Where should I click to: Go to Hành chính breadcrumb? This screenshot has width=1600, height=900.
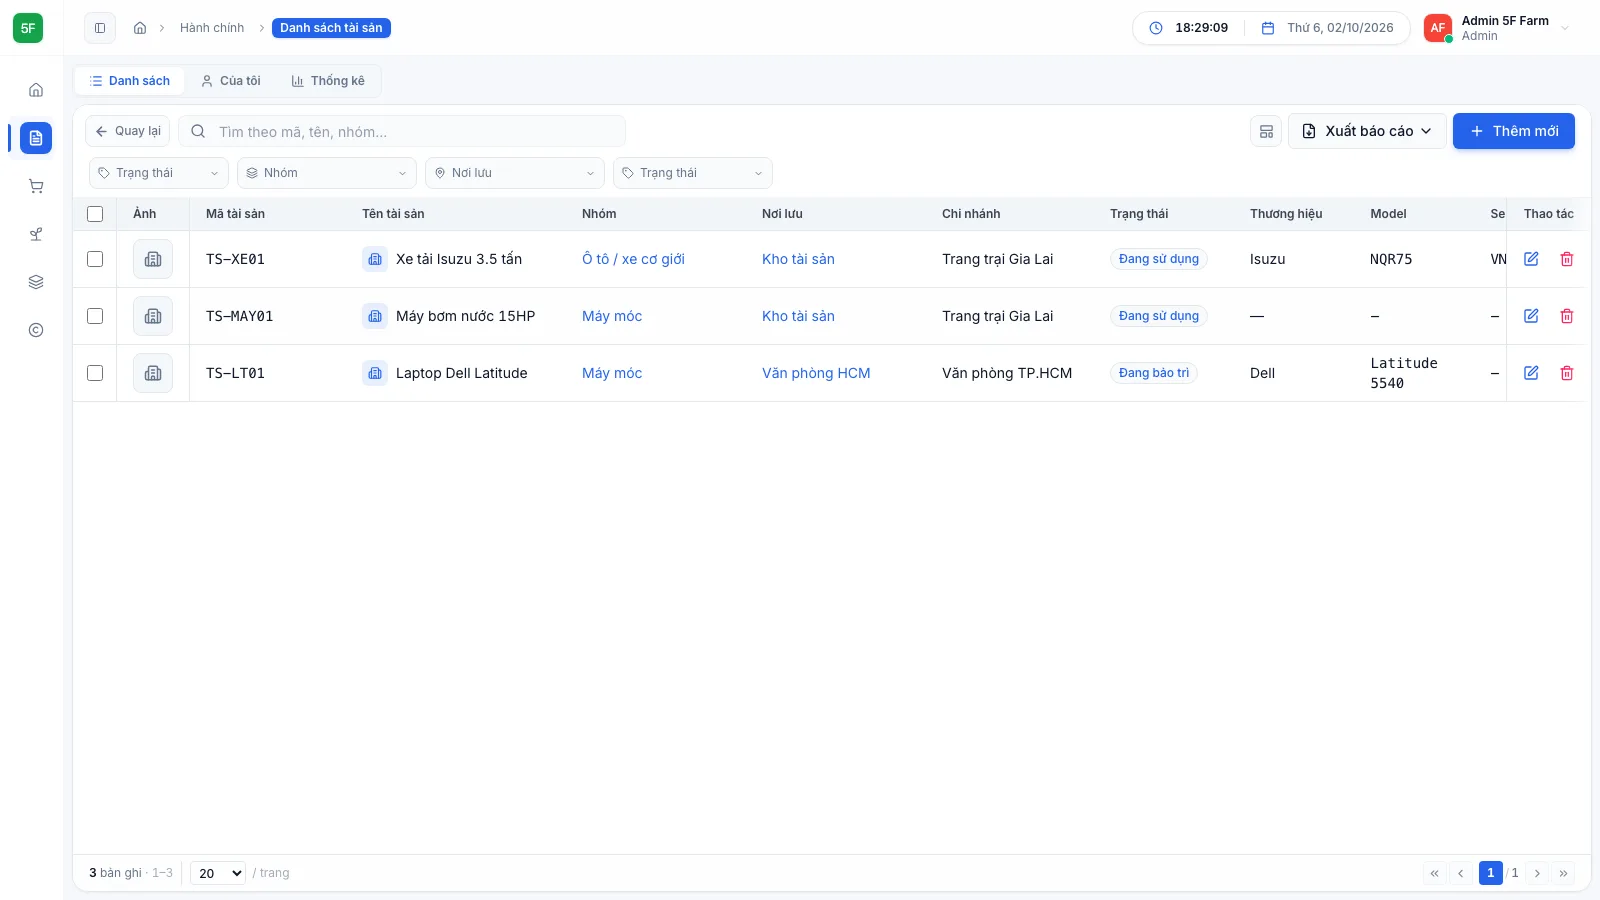[x=212, y=28]
